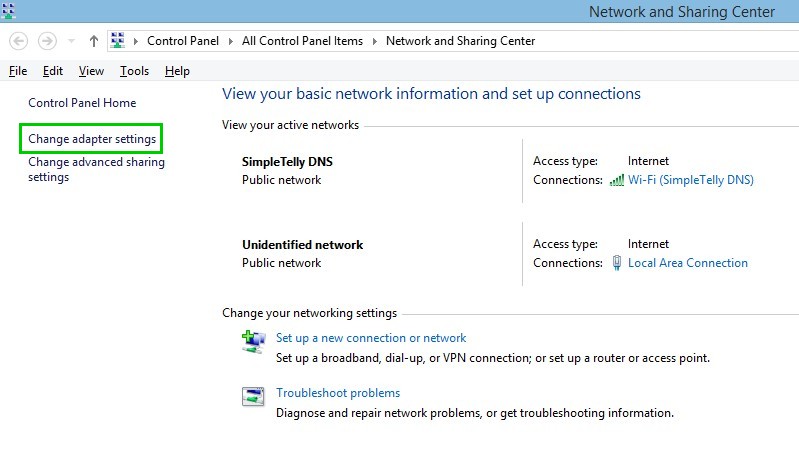Click Set up a new connection or network

tap(371, 338)
